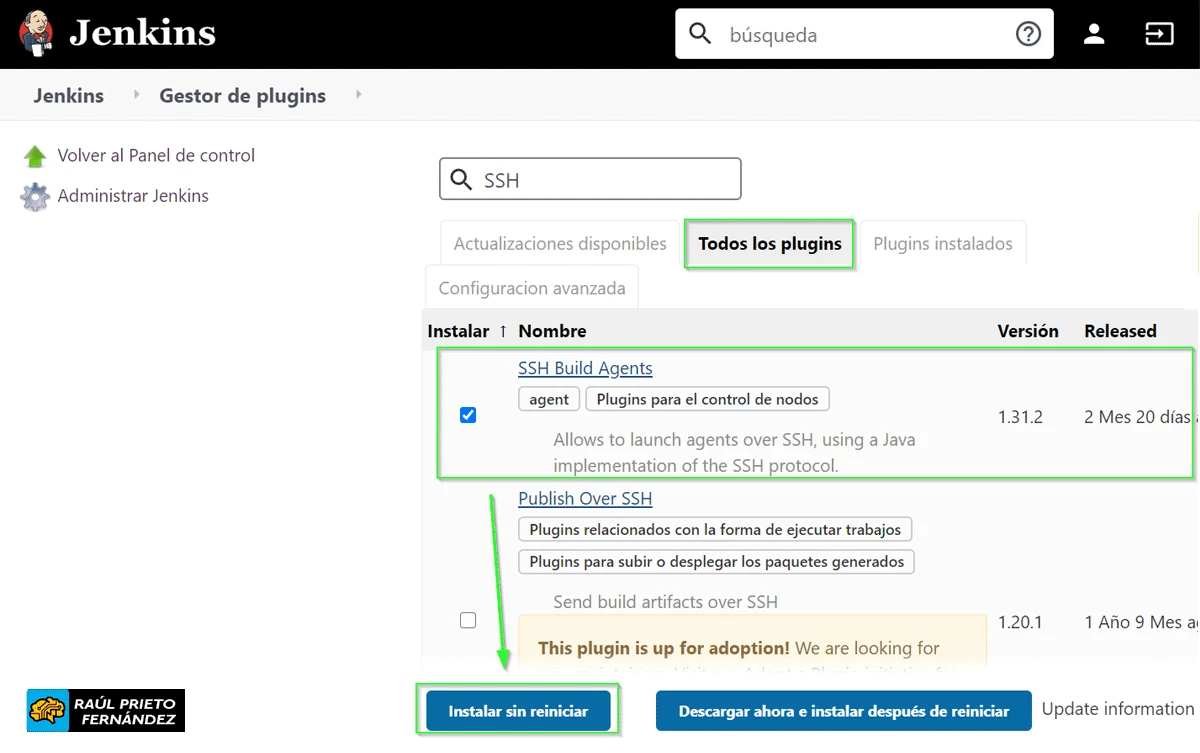Open the SSH Build Agents plugin link
This screenshot has height=753, width=1200.
(585, 368)
